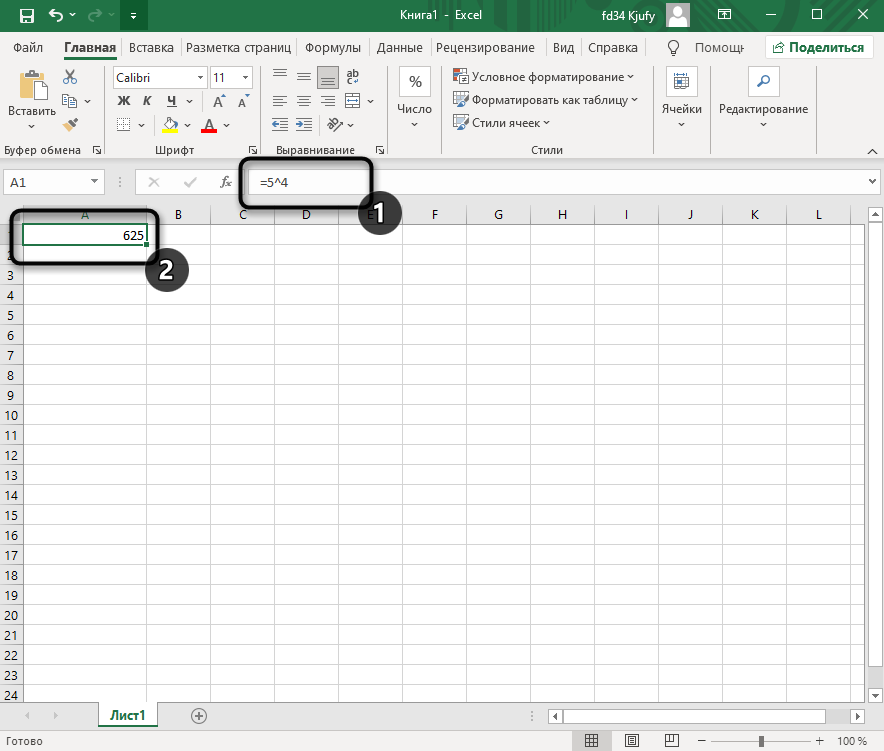Click the Cut scissors icon
Viewport: 884px width, 751px height.
pos(69,77)
